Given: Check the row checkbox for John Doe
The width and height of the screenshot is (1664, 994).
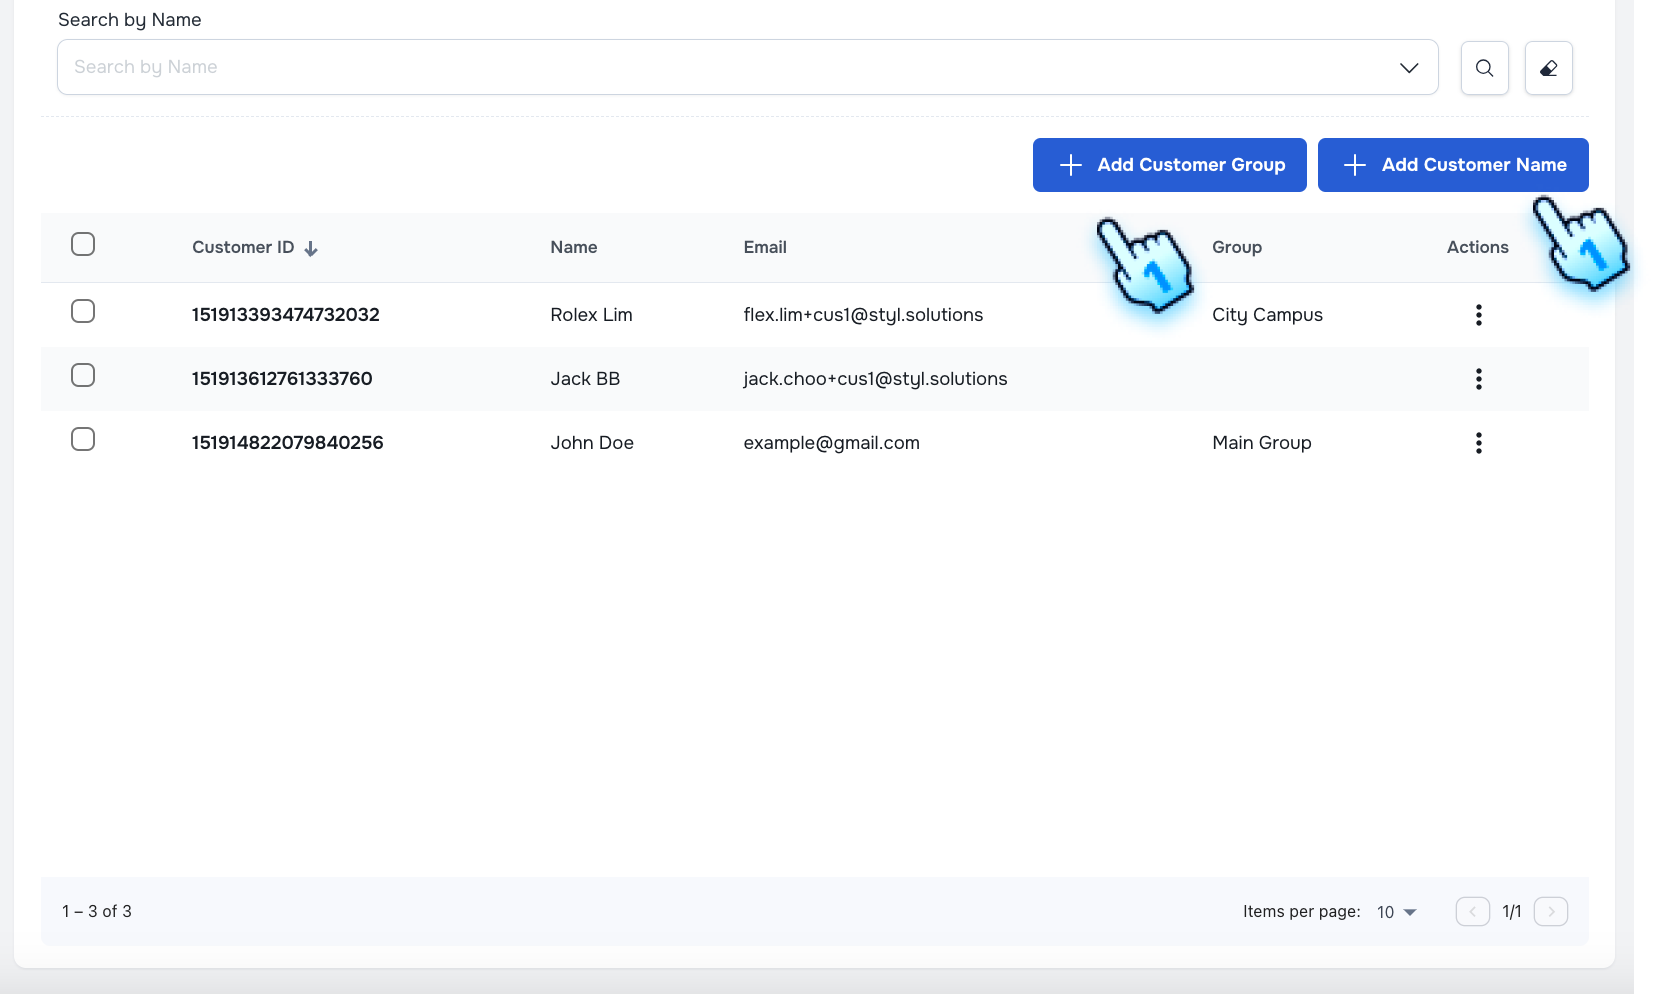Looking at the screenshot, I should pyautogui.click(x=83, y=439).
